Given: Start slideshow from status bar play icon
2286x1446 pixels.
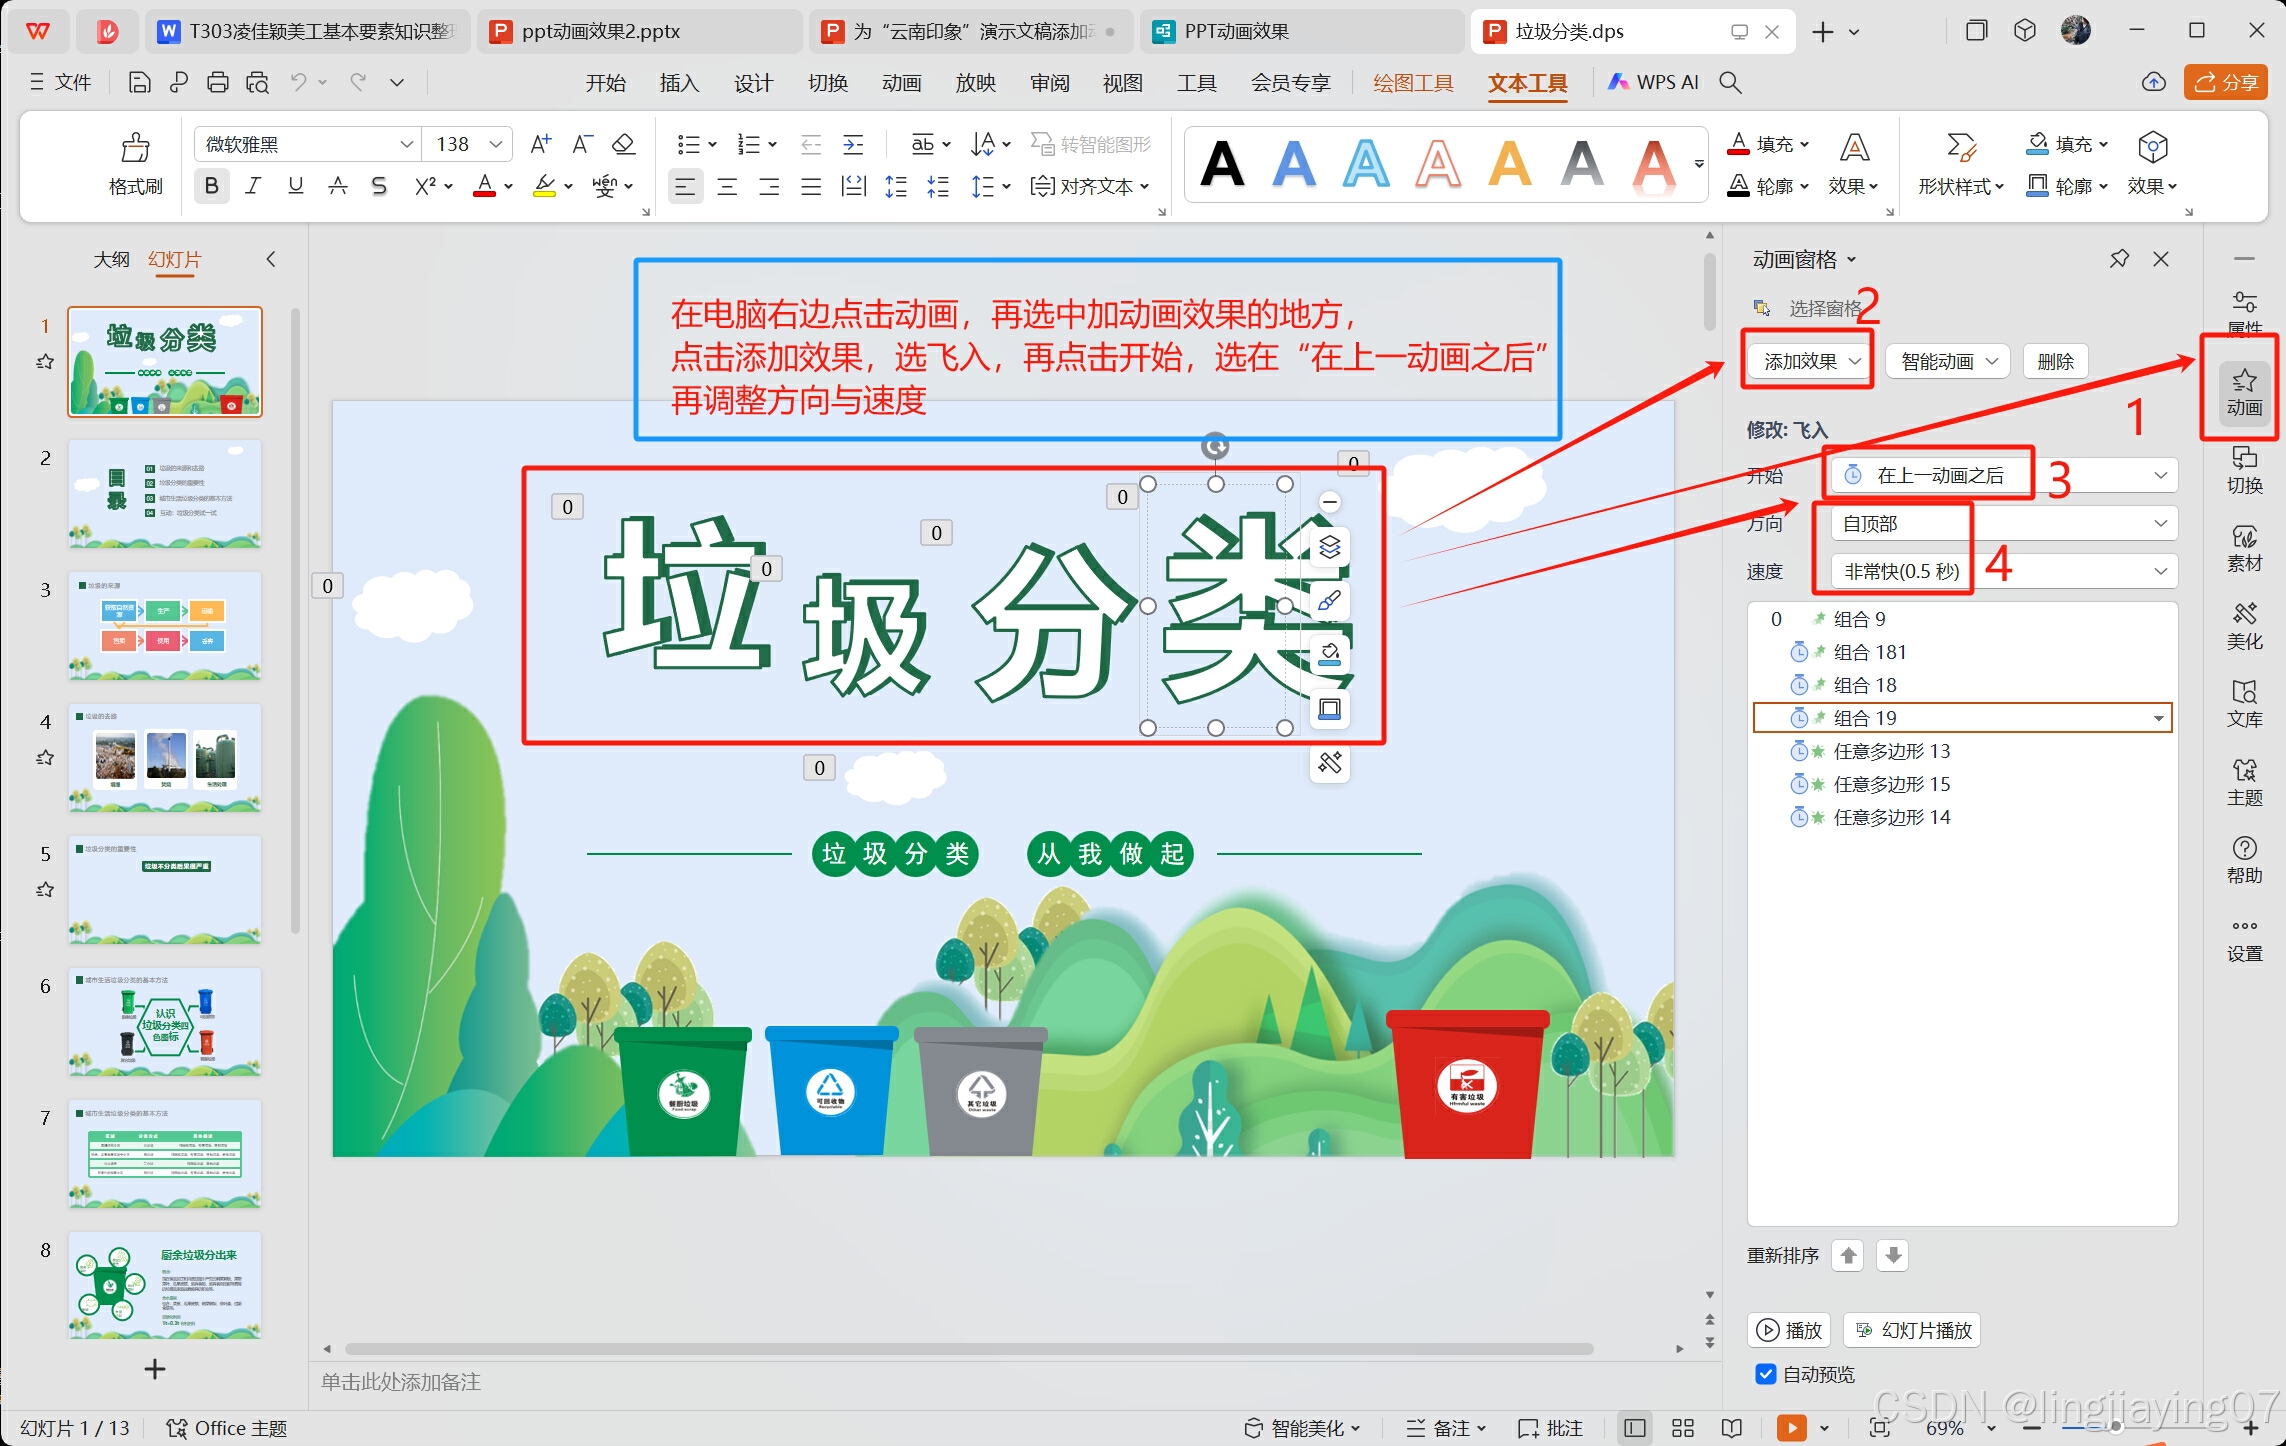Looking at the screenshot, I should pyautogui.click(x=1791, y=1428).
